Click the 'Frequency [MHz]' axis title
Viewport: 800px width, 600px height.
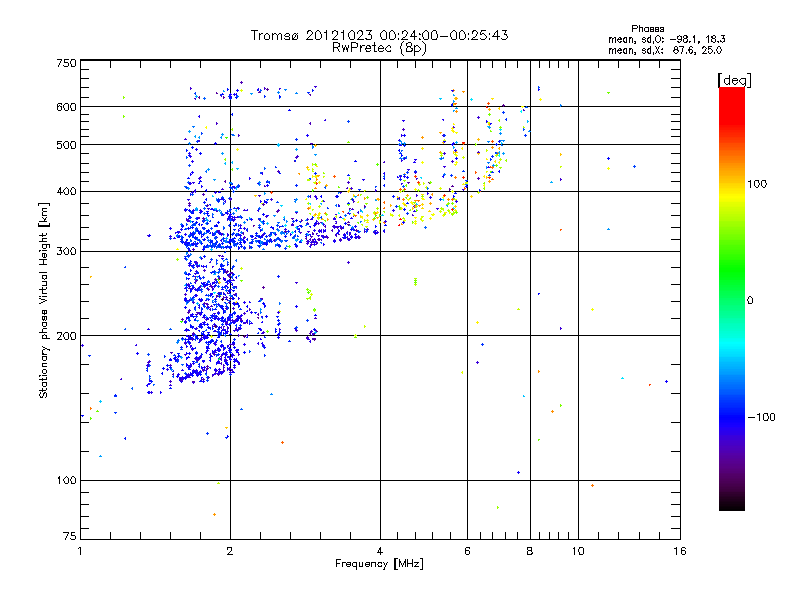[379, 564]
